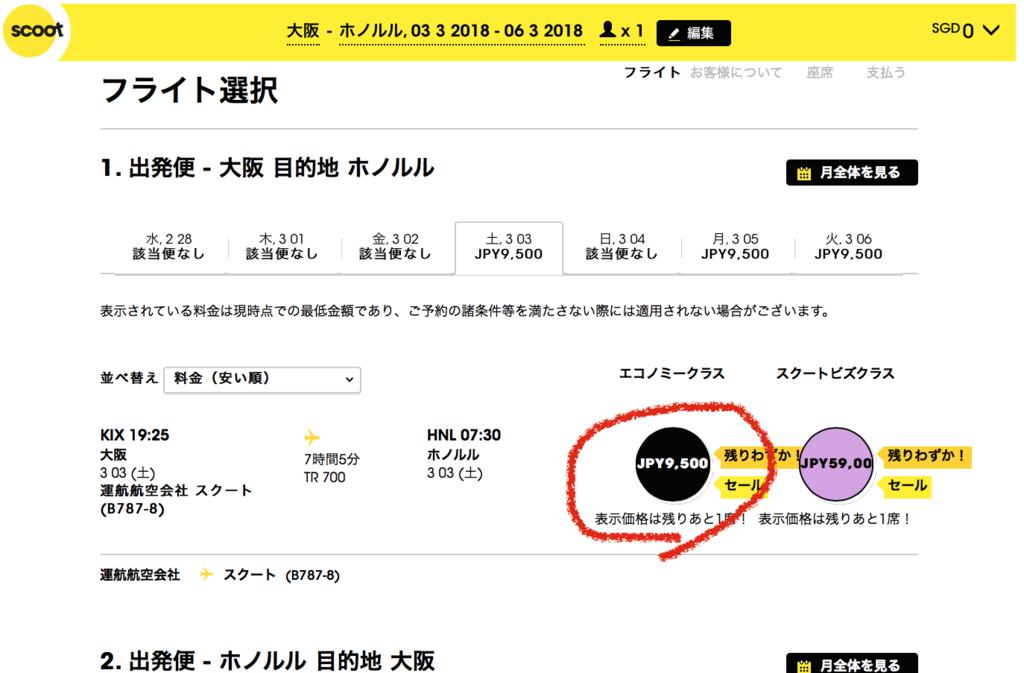Select the フライト step
The width and height of the screenshot is (1024, 673).
[652, 72]
